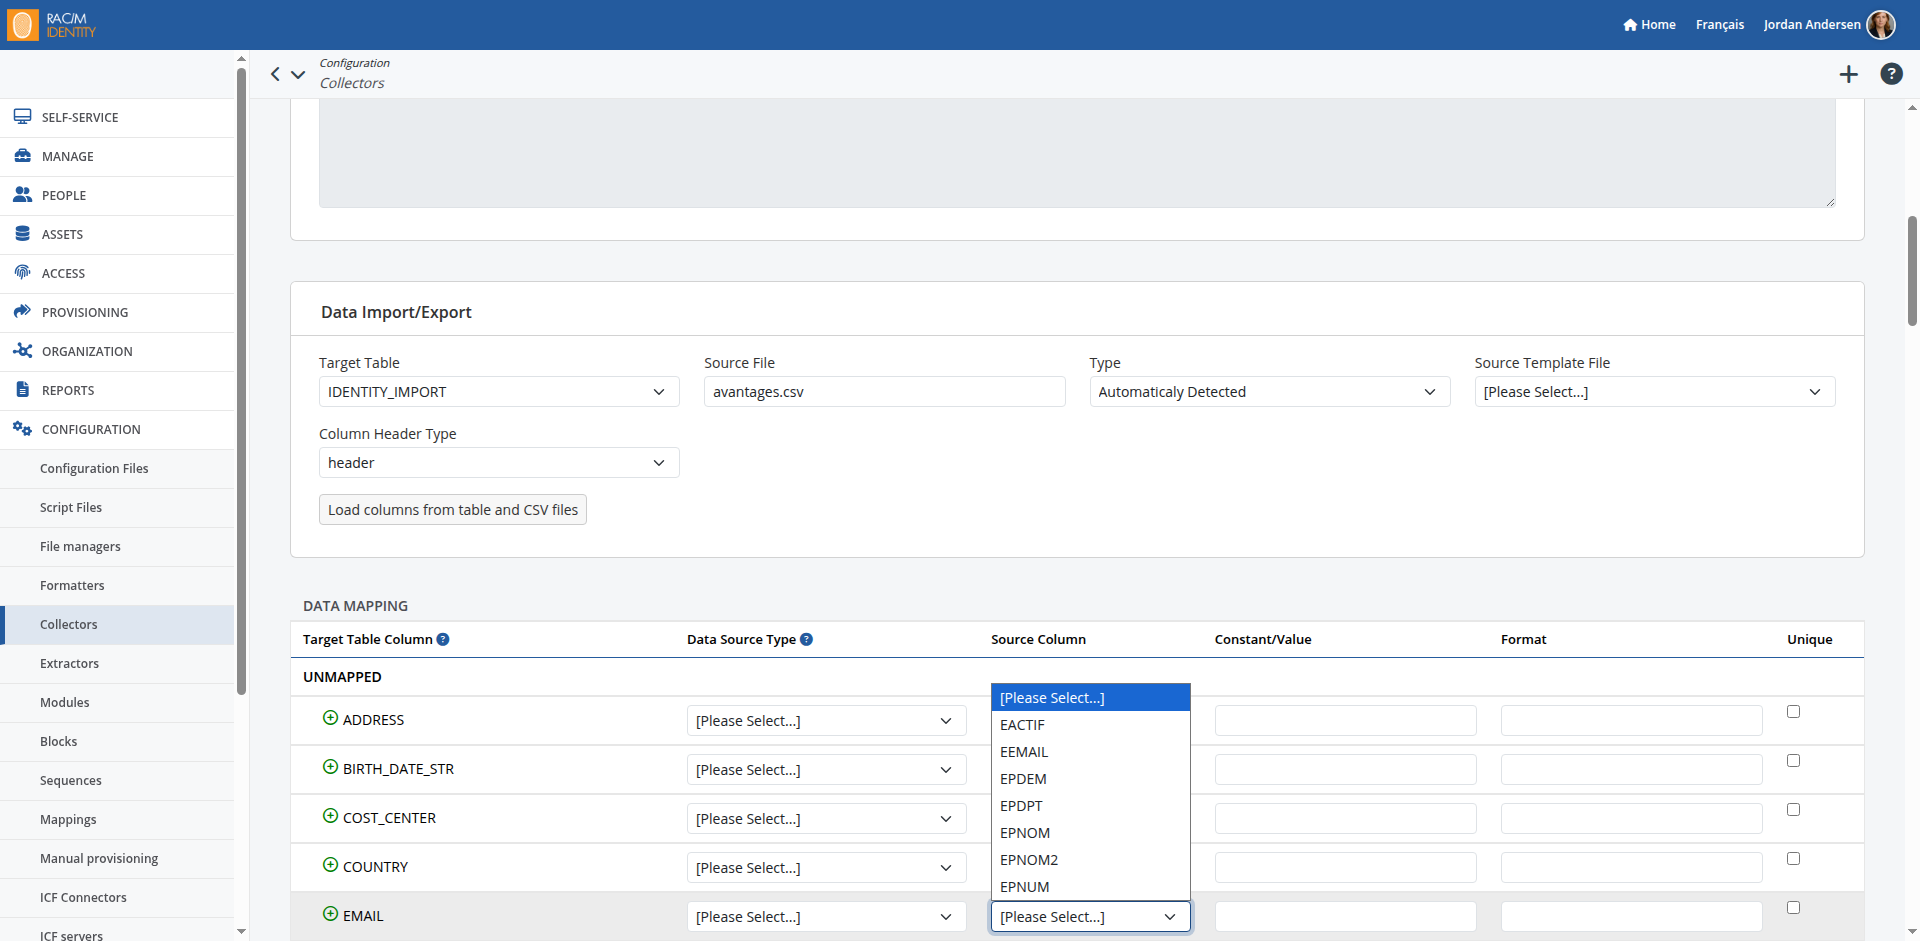Open the Source Template File dropdown
The width and height of the screenshot is (1920, 941).
coord(1654,392)
